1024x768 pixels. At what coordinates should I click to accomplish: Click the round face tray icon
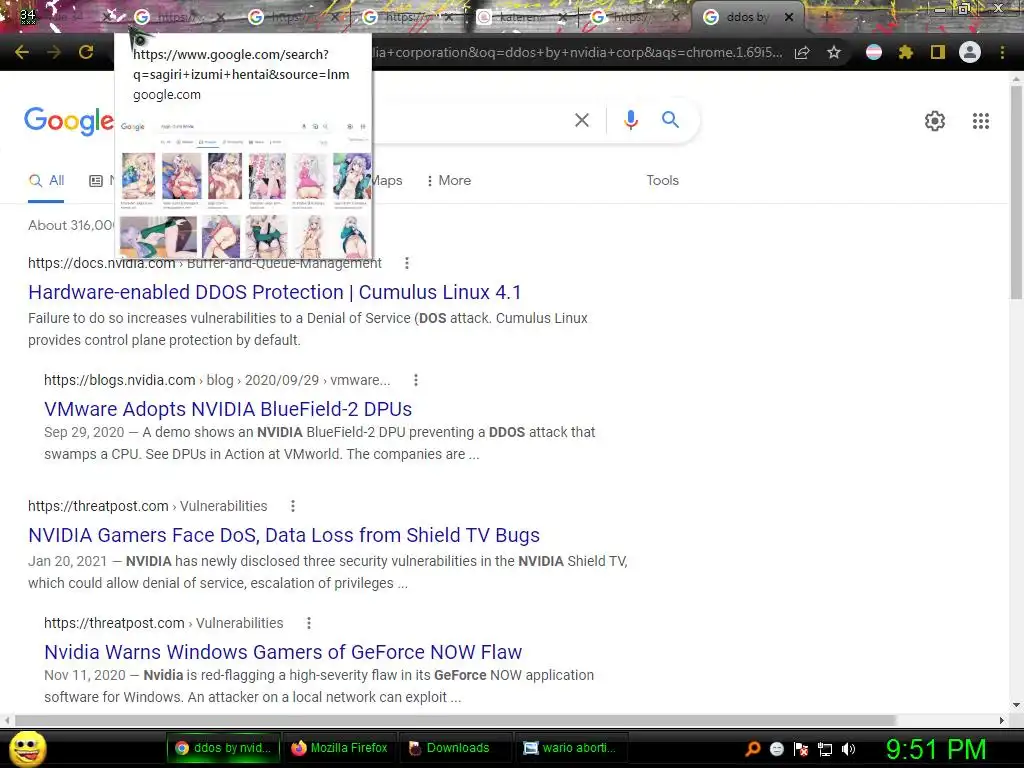point(776,749)
